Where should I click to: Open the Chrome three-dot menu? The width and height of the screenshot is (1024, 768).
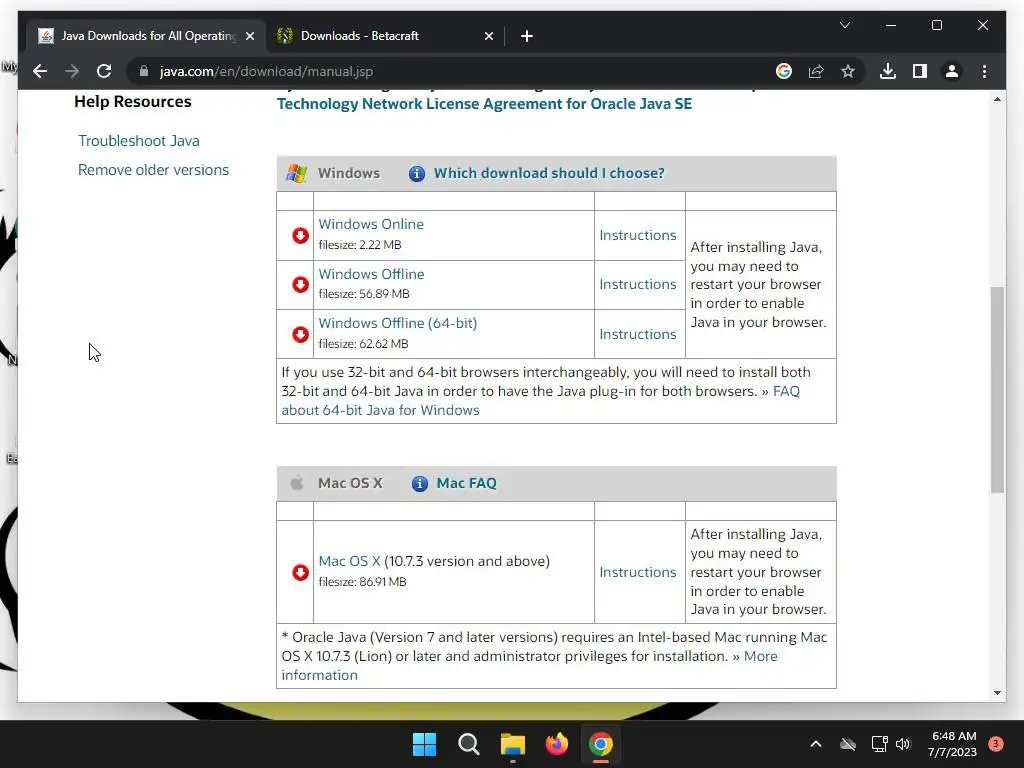click(x=984, y=71)
